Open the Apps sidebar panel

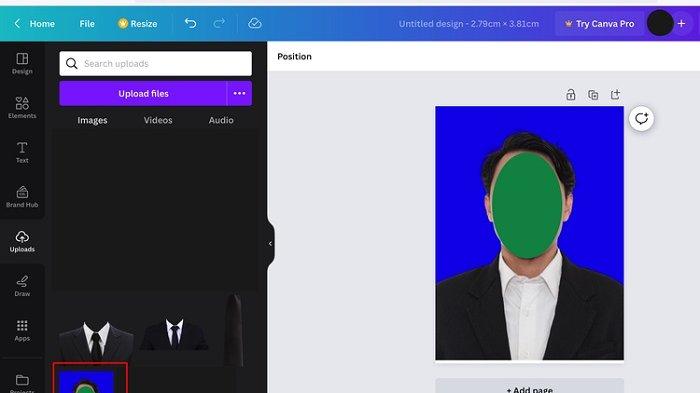pyautogui.click(x=22, y=331)
